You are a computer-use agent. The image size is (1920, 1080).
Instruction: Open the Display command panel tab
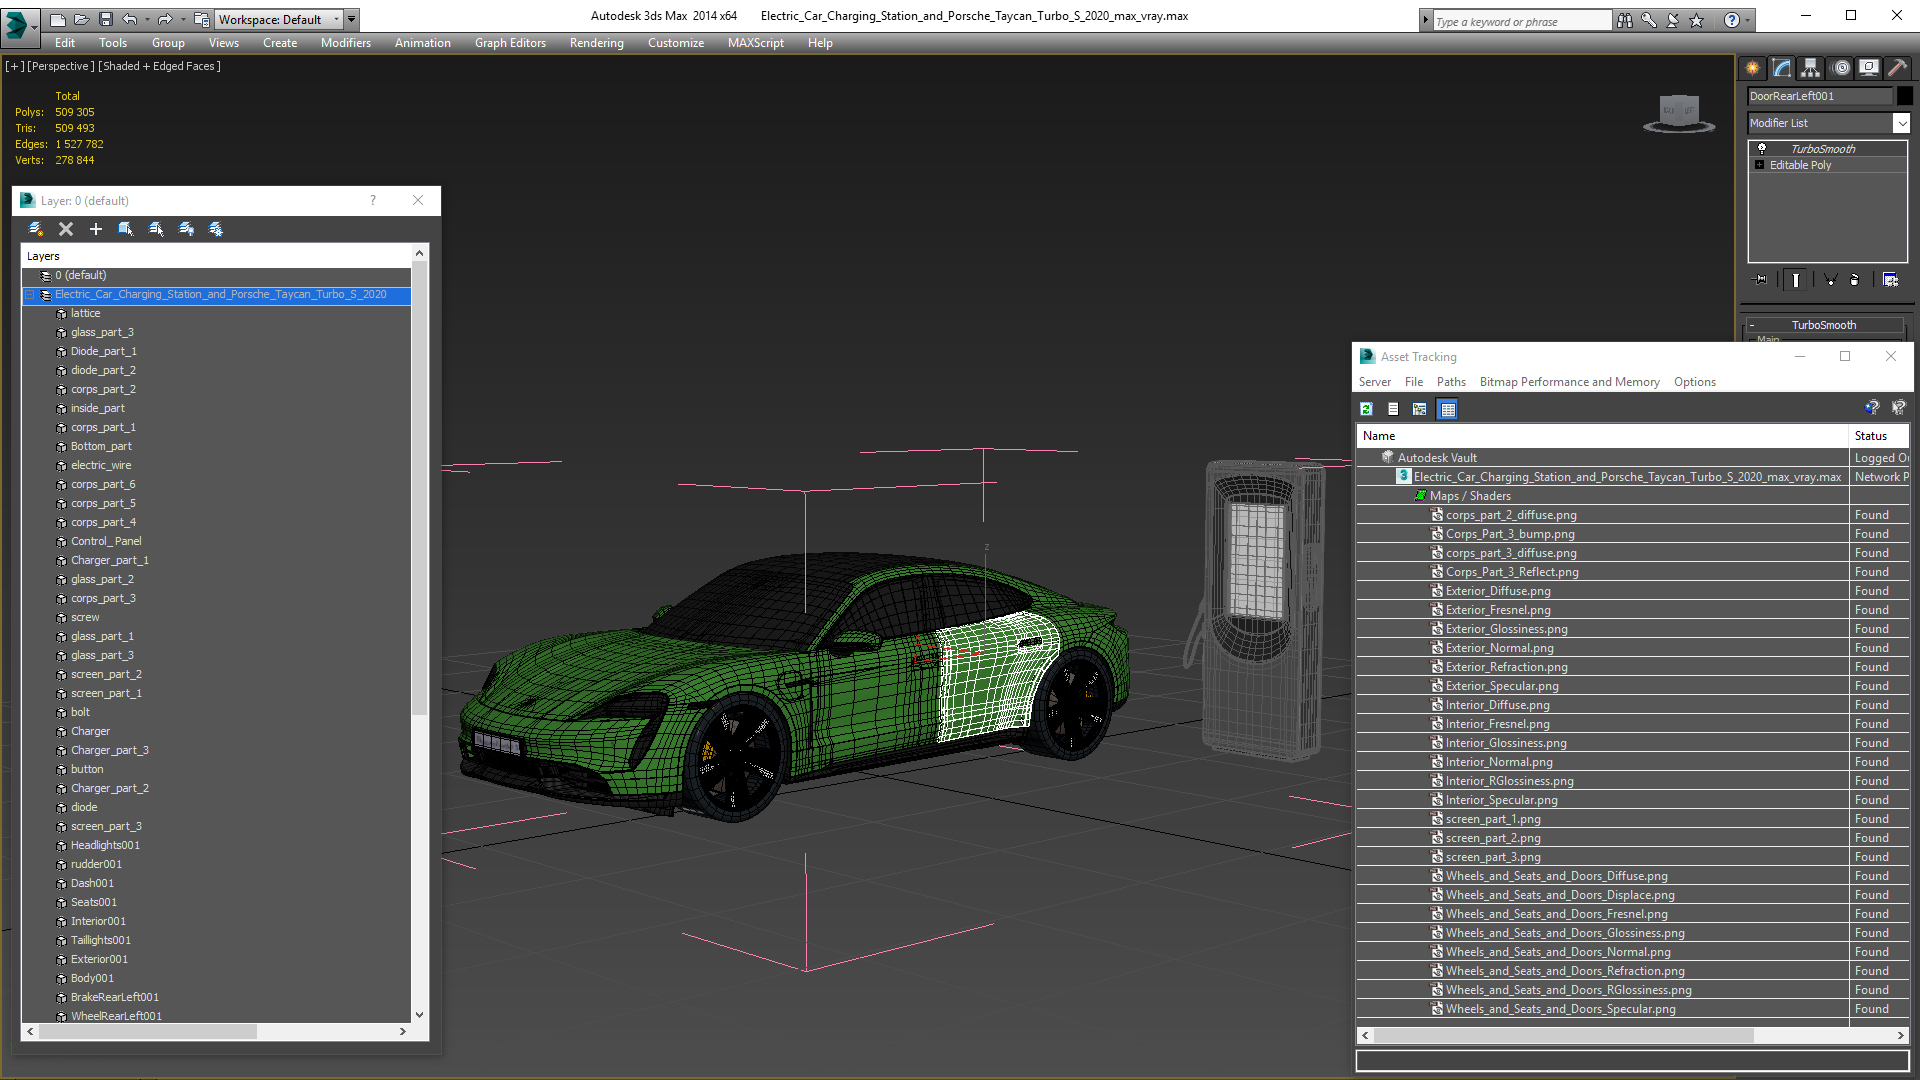pyautogui.click(x=1869, y=68)
